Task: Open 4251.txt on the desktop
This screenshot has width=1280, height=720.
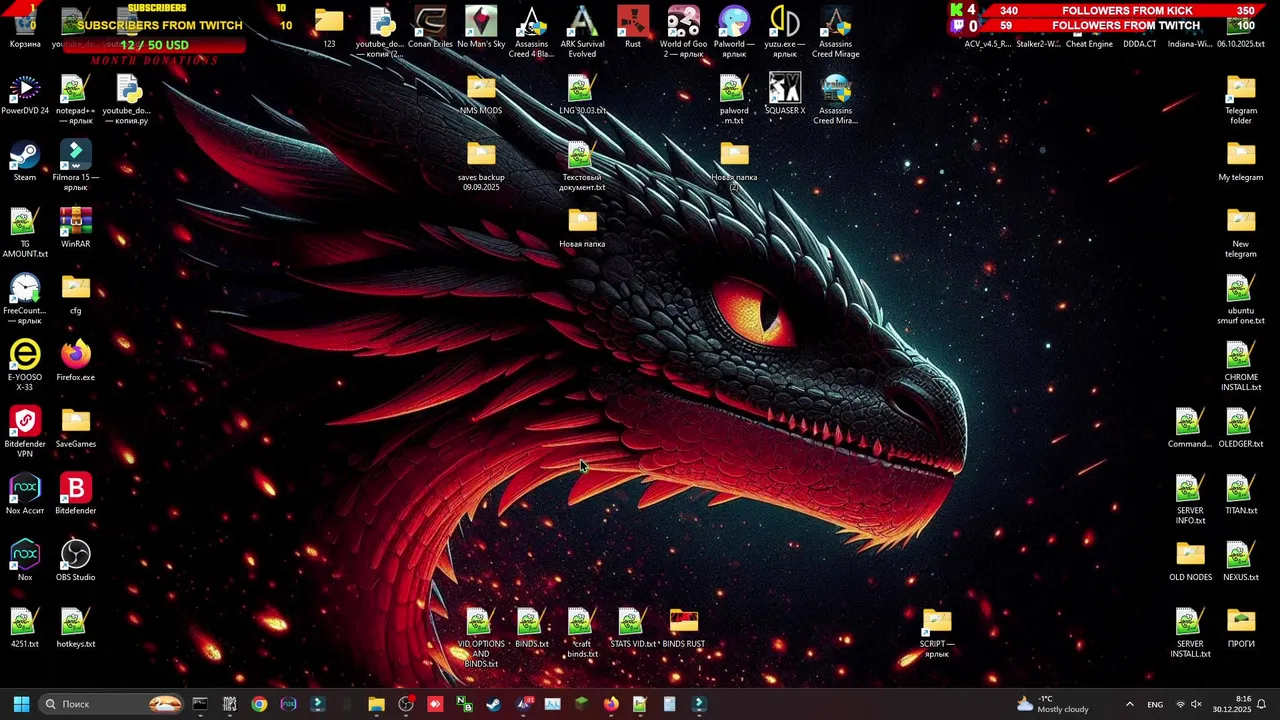Action: coord(25,628)
